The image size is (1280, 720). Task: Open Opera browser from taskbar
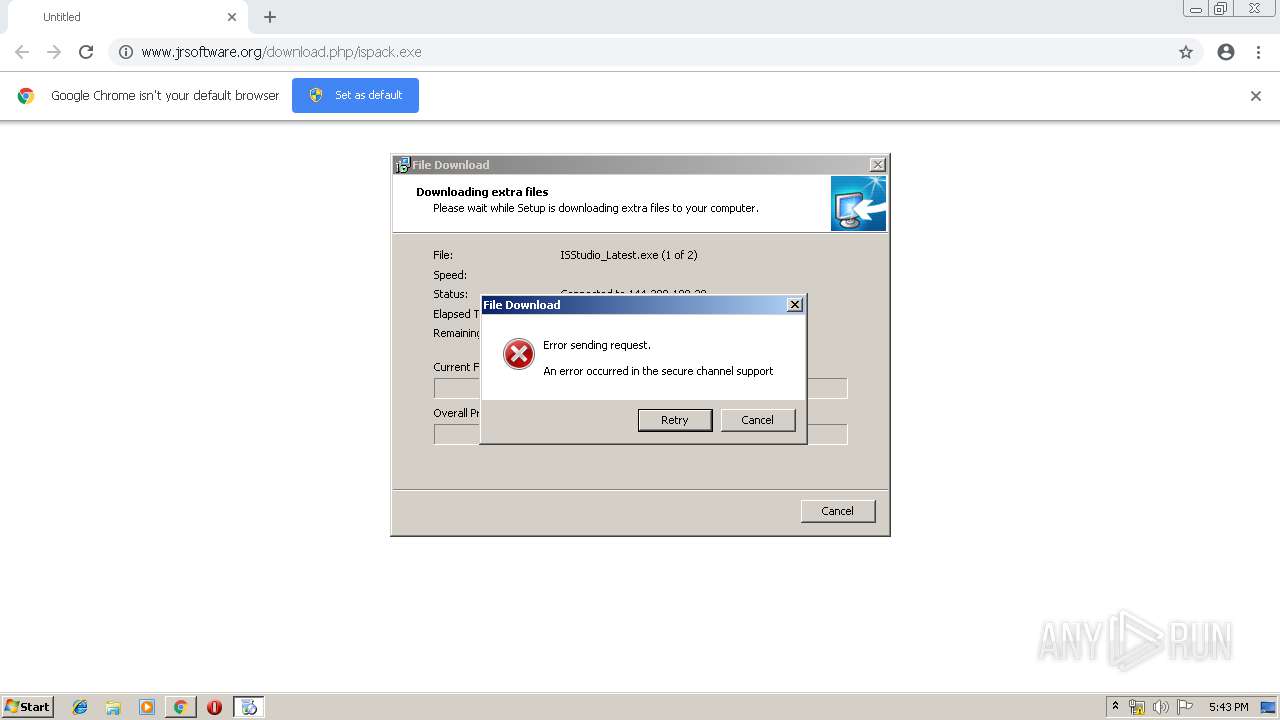(214, 707)
